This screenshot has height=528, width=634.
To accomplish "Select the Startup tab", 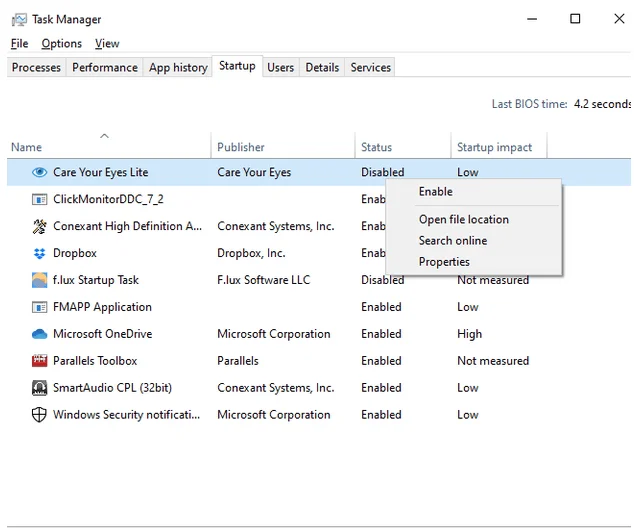I will coord(237,66).
